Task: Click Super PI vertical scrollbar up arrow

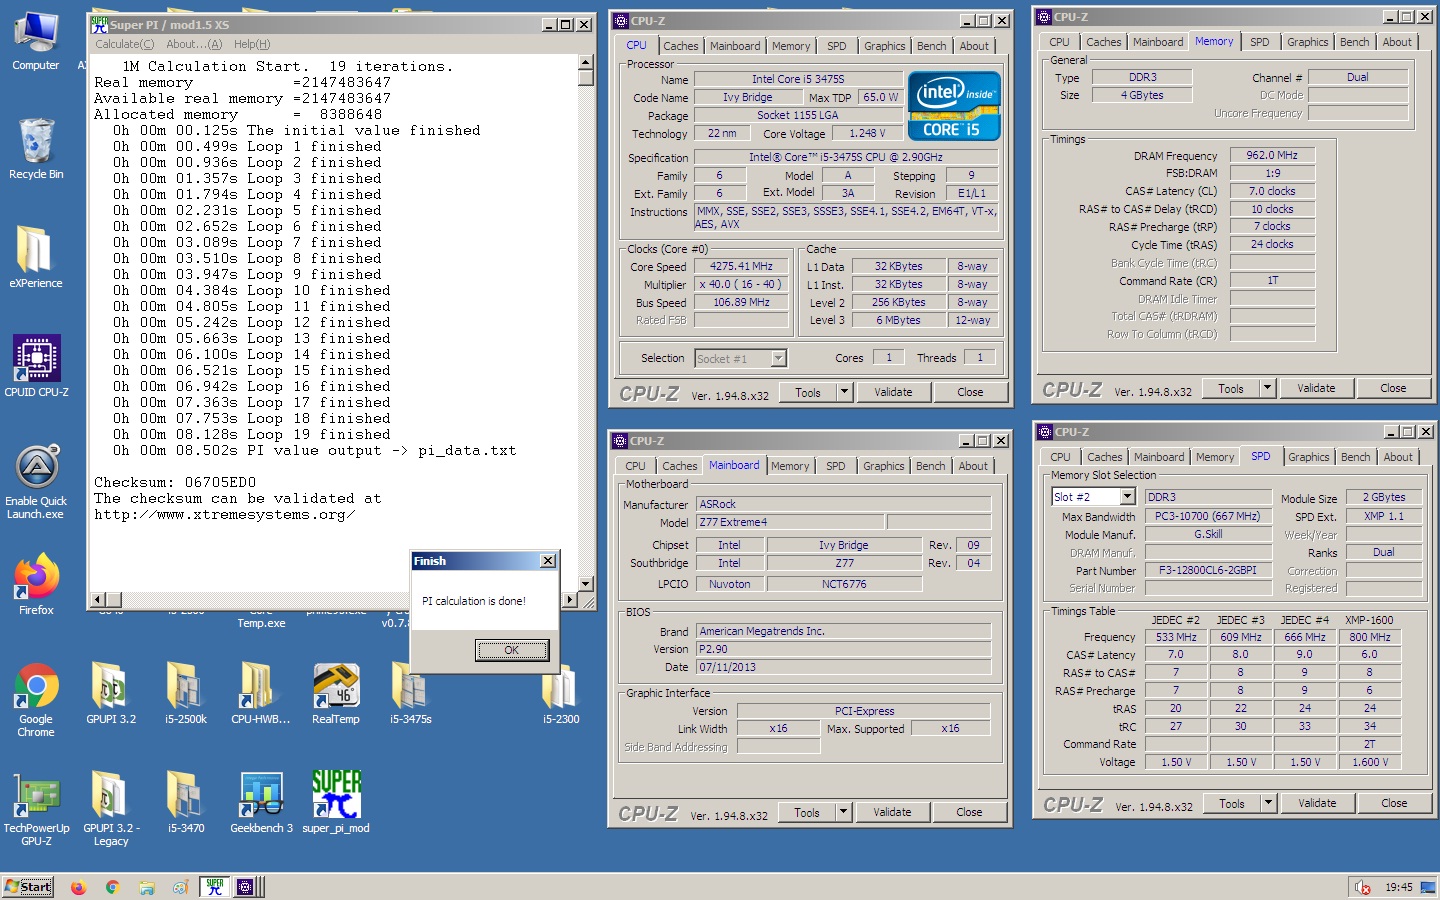Action: point(586,62)
